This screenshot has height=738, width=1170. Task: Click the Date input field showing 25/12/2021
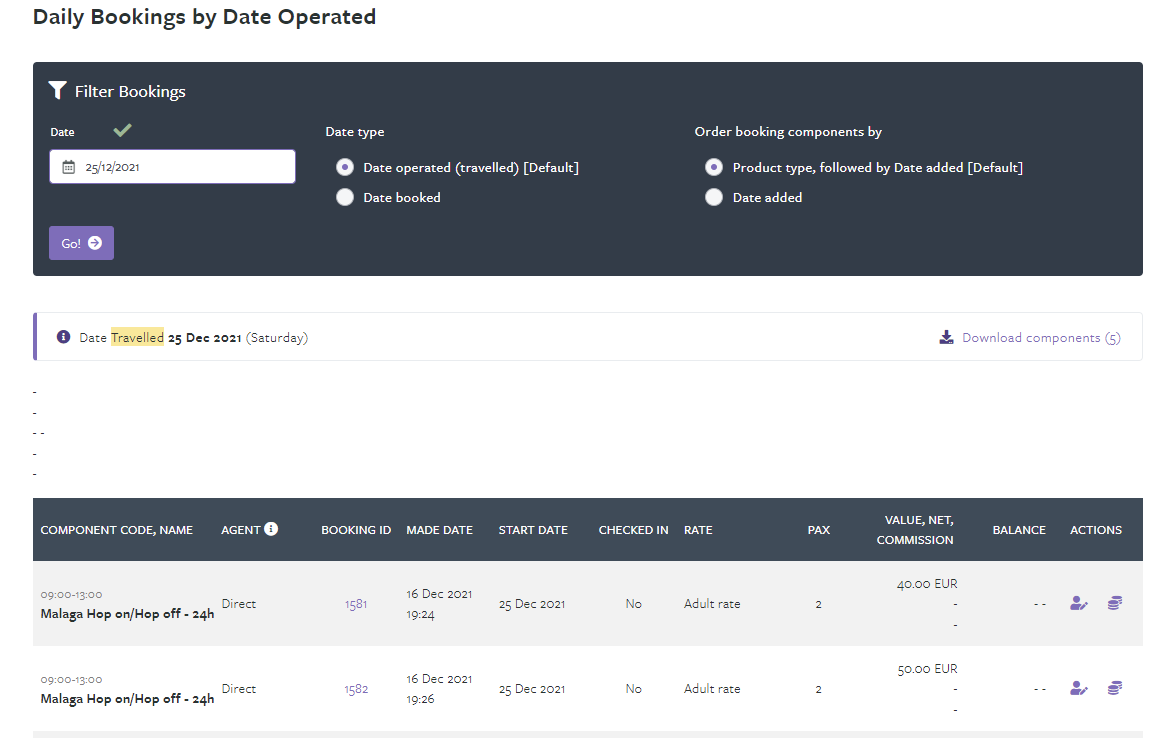(172, 167)
